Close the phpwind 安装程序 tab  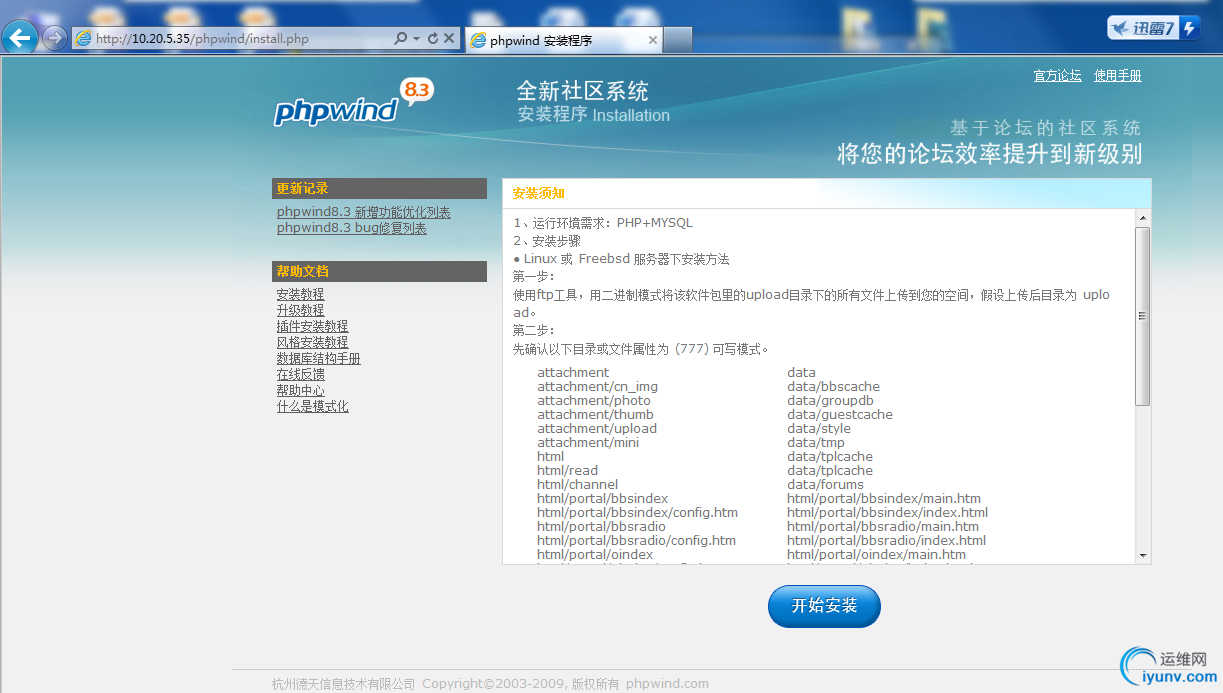tap(653, 40)
